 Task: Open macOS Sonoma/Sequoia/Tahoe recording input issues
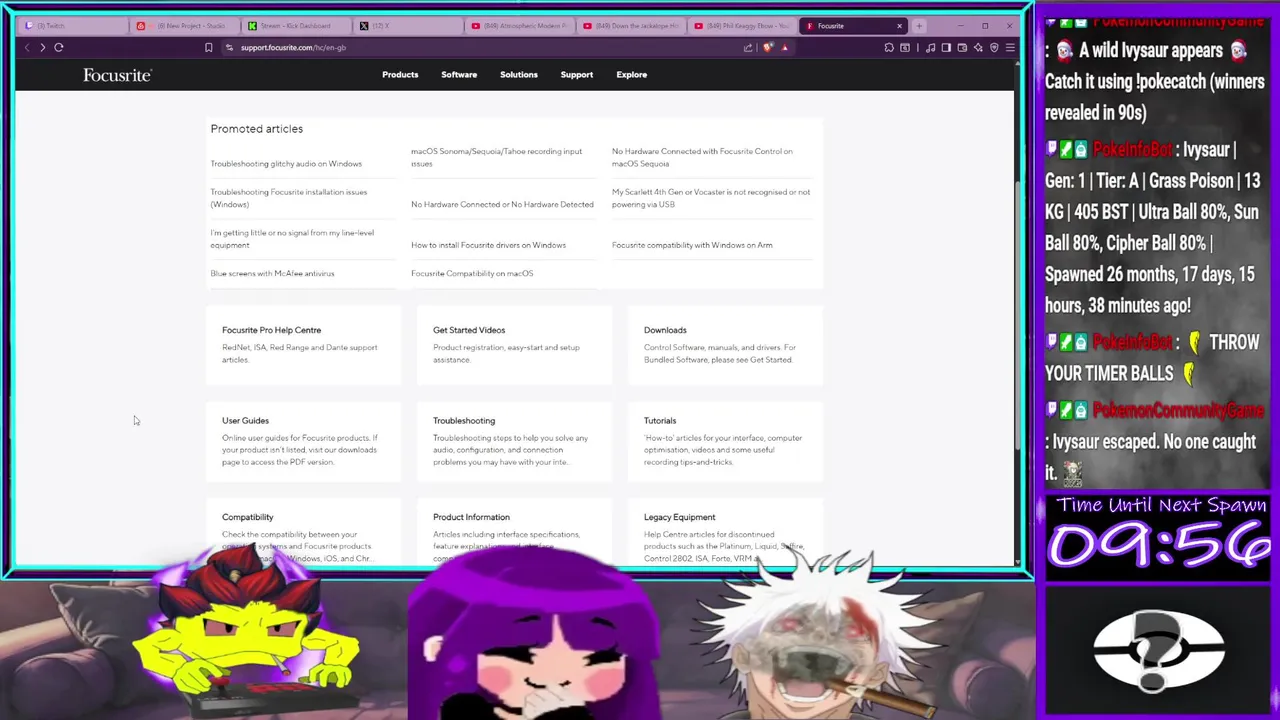tap(496, 157)
